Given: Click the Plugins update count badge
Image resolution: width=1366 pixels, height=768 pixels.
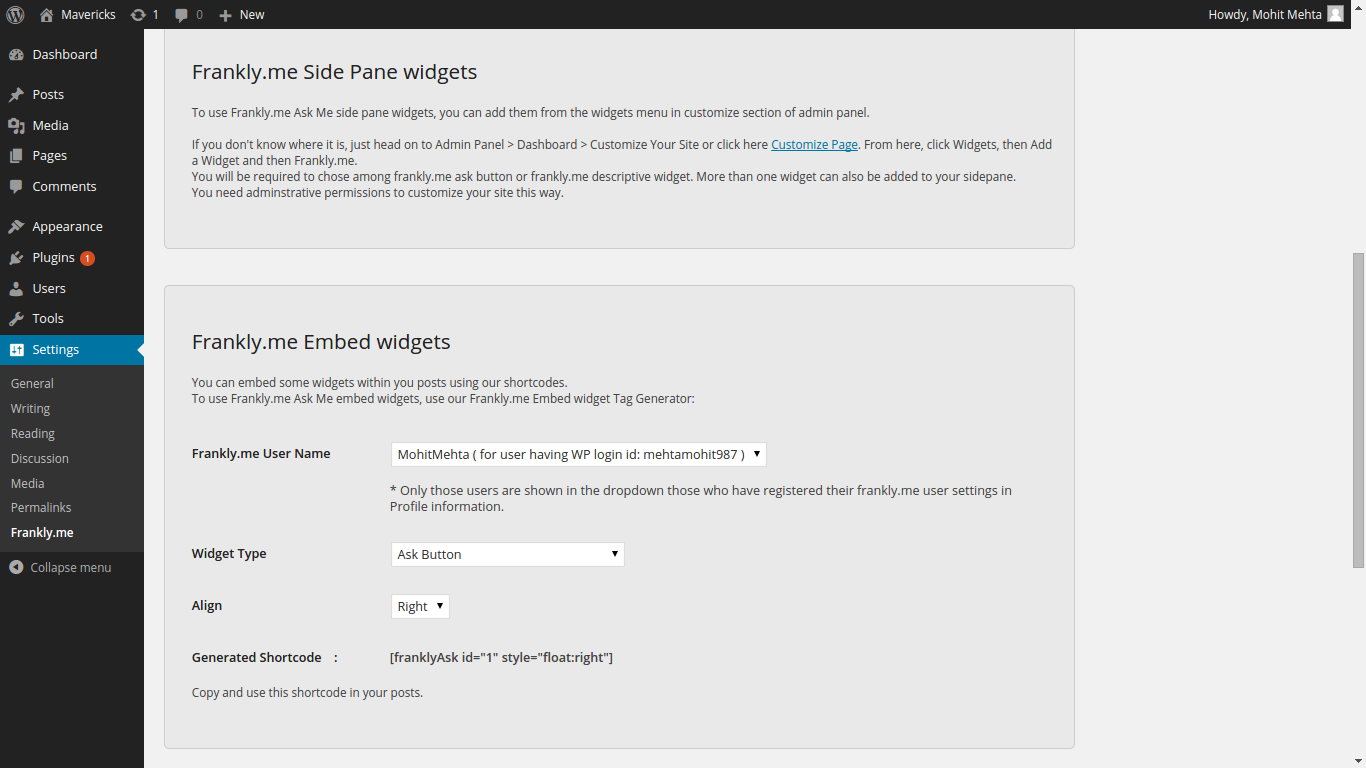Looking at the screenshot, I should (x=87, y=258).
